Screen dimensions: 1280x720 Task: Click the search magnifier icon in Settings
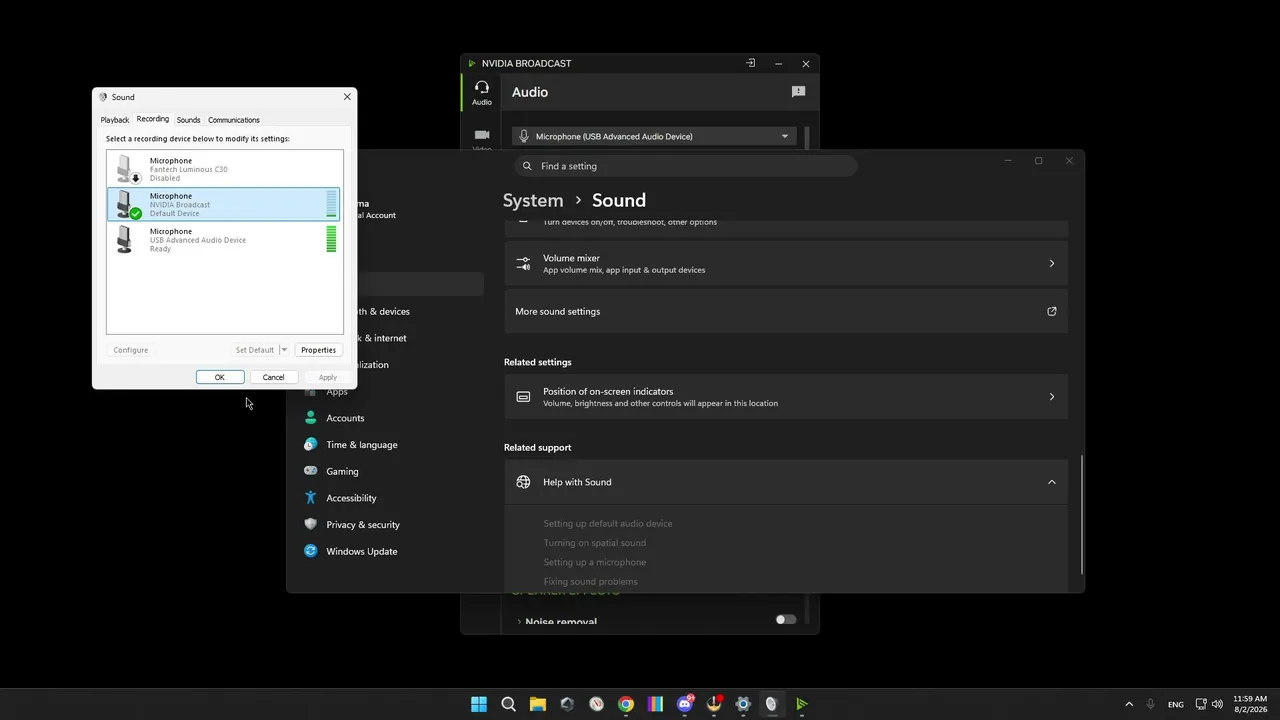[528, 166]
